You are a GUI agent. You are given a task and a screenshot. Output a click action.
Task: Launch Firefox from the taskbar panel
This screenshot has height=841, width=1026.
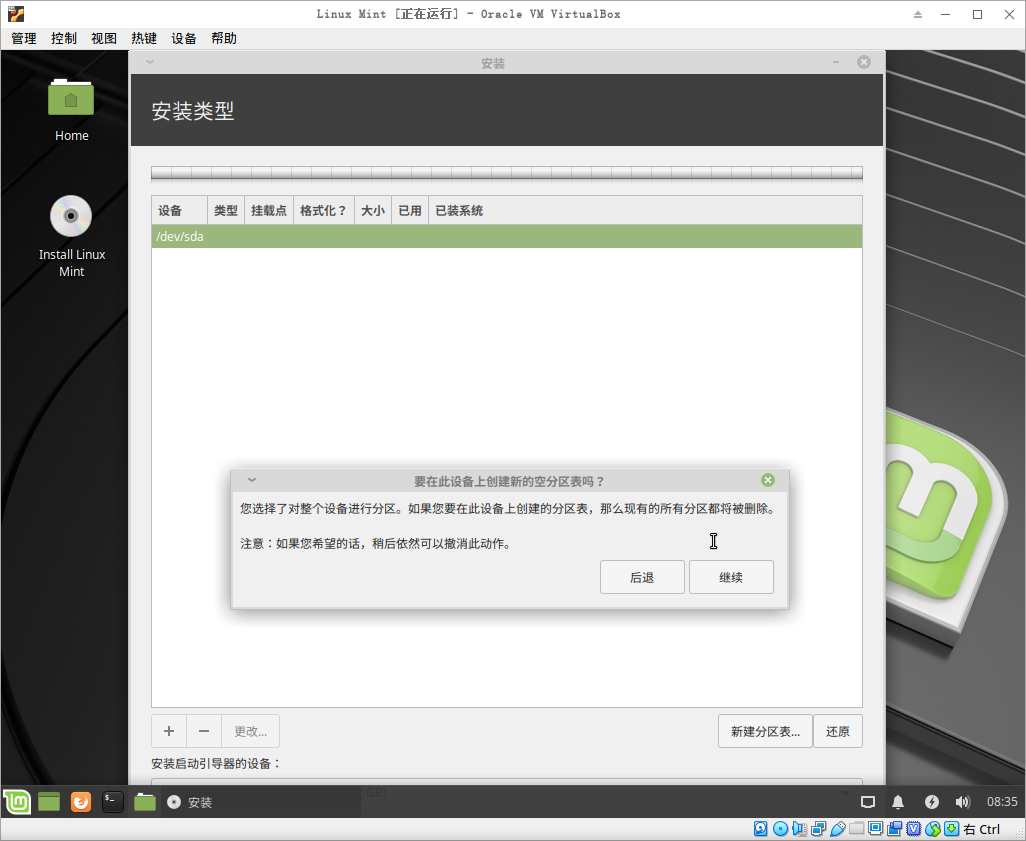81,801
